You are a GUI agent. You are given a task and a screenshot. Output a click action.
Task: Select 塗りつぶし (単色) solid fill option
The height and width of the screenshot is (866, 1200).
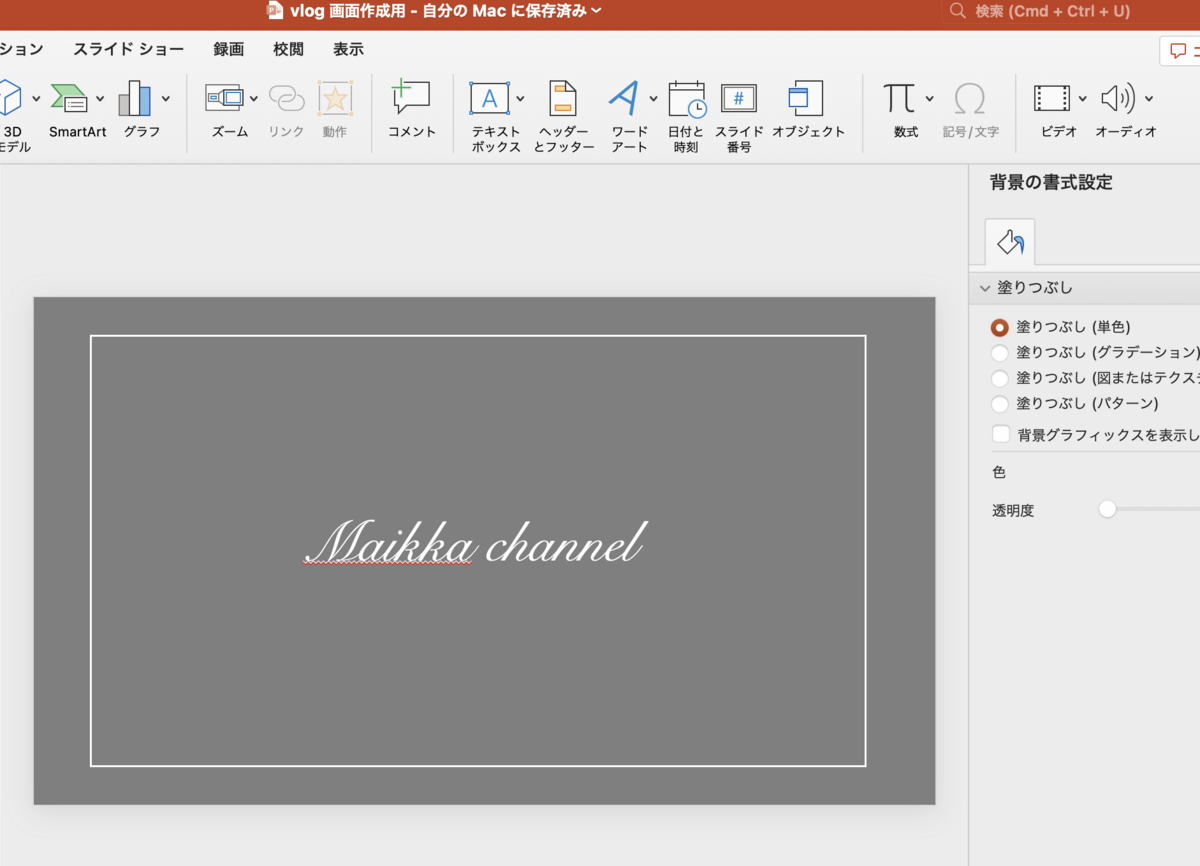pyautogui.click(x=1000, y=327)
